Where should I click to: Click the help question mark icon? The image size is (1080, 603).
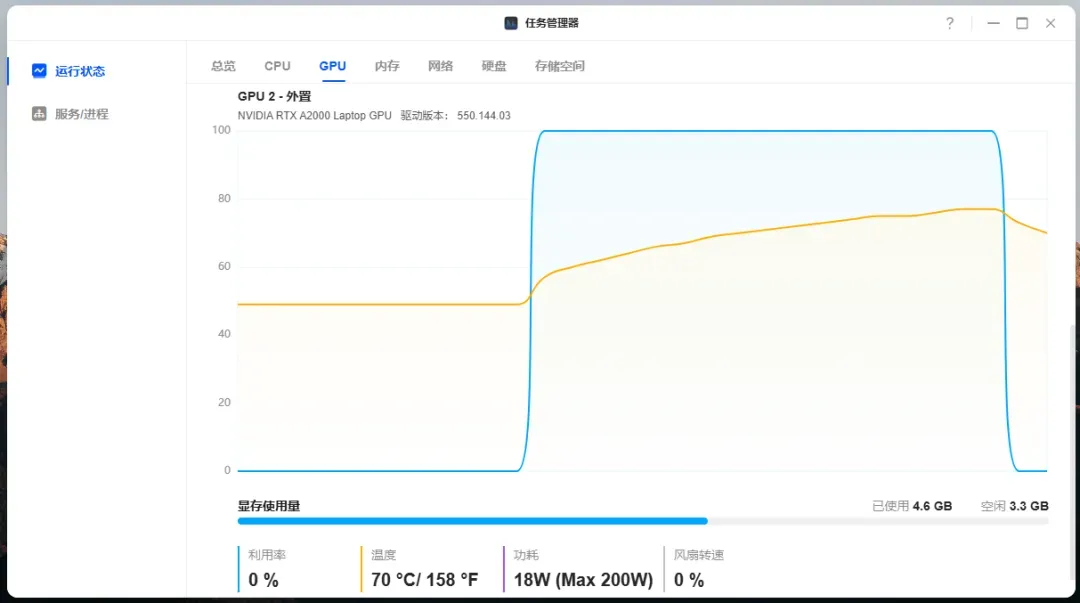(x=949, y=23)
